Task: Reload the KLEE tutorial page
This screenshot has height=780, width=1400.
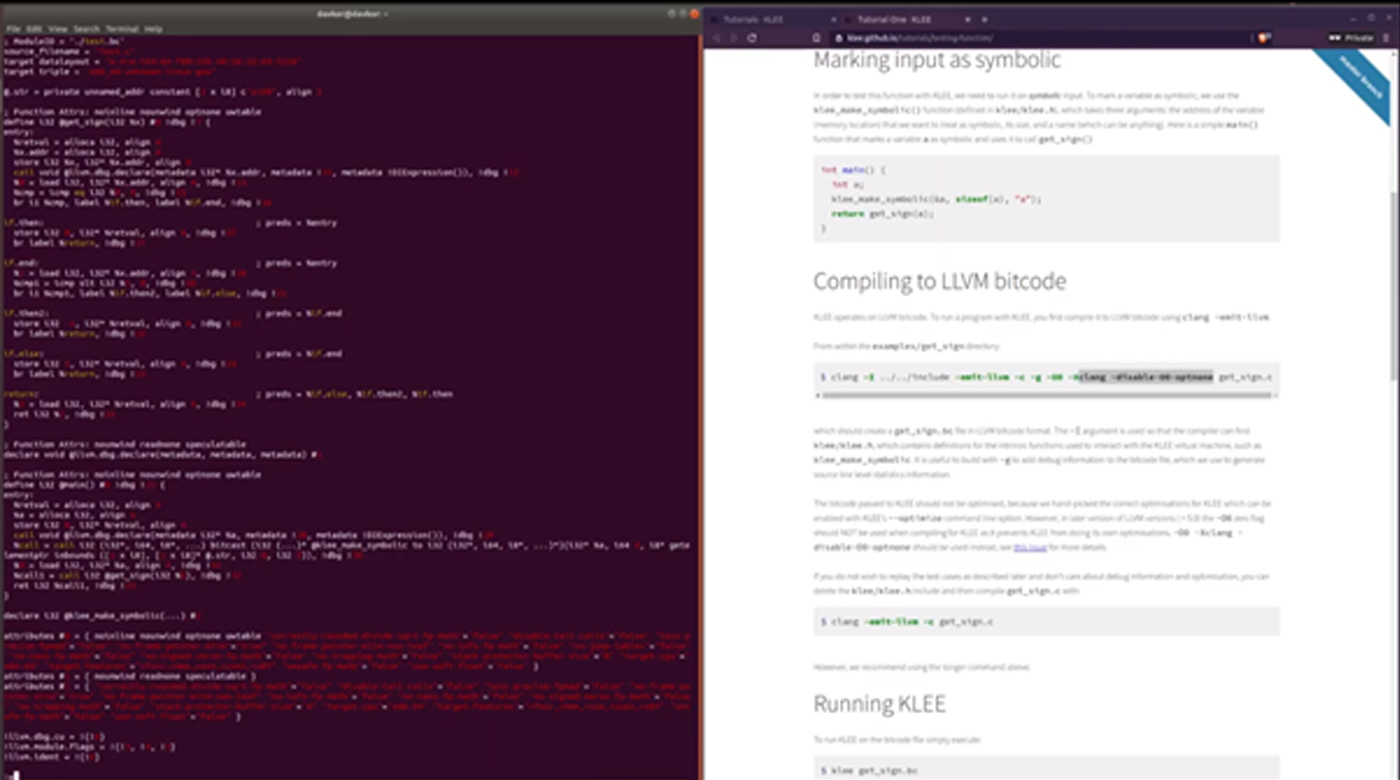Action: point(752,38)
